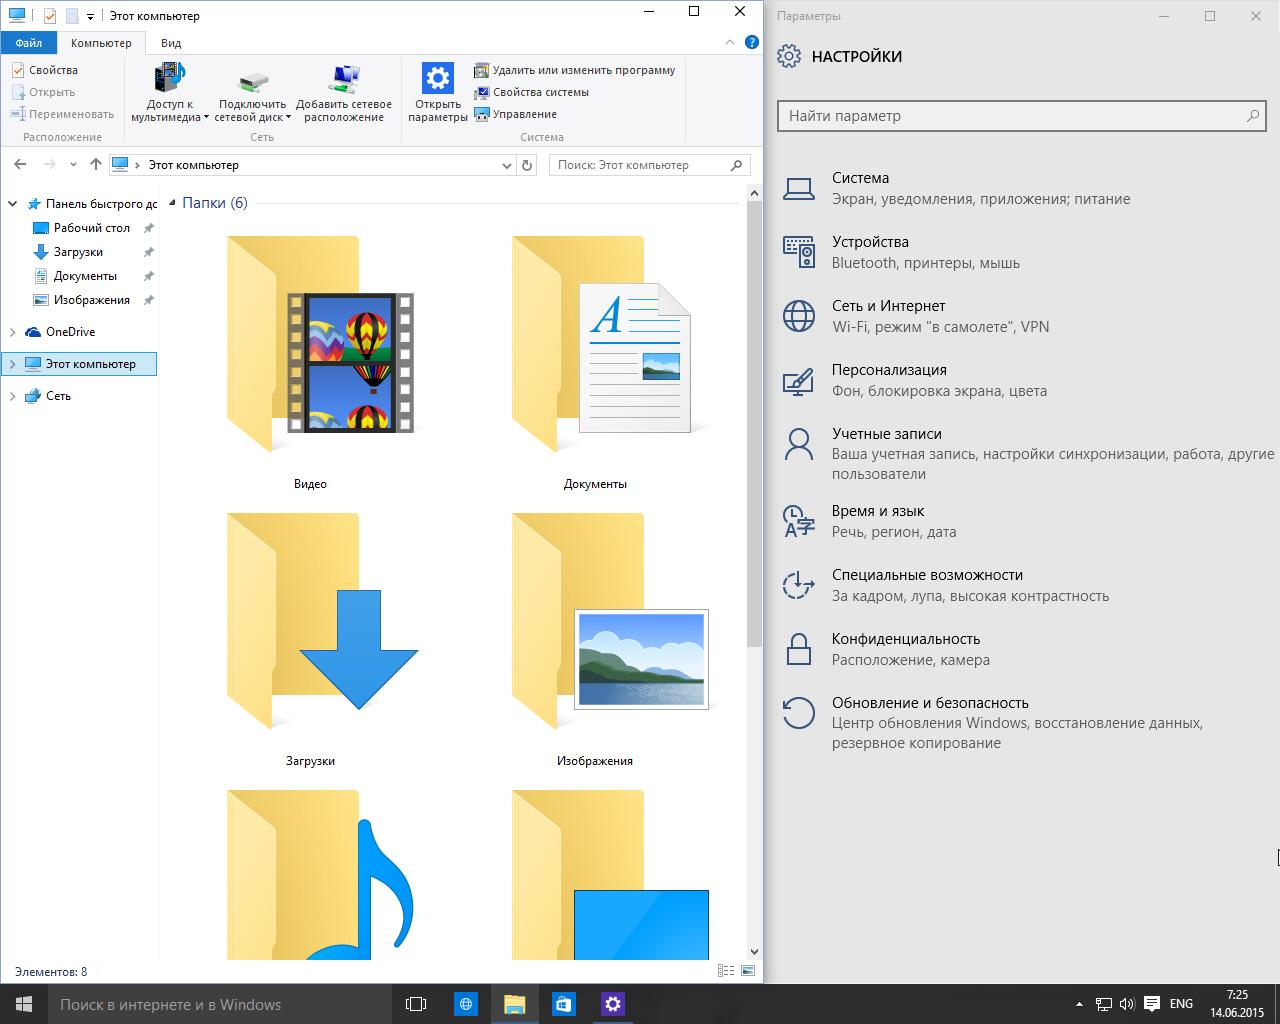Show hidden tray icons arrow
Screen dimensions: 1280x1024
[x=1079, y=1004]
